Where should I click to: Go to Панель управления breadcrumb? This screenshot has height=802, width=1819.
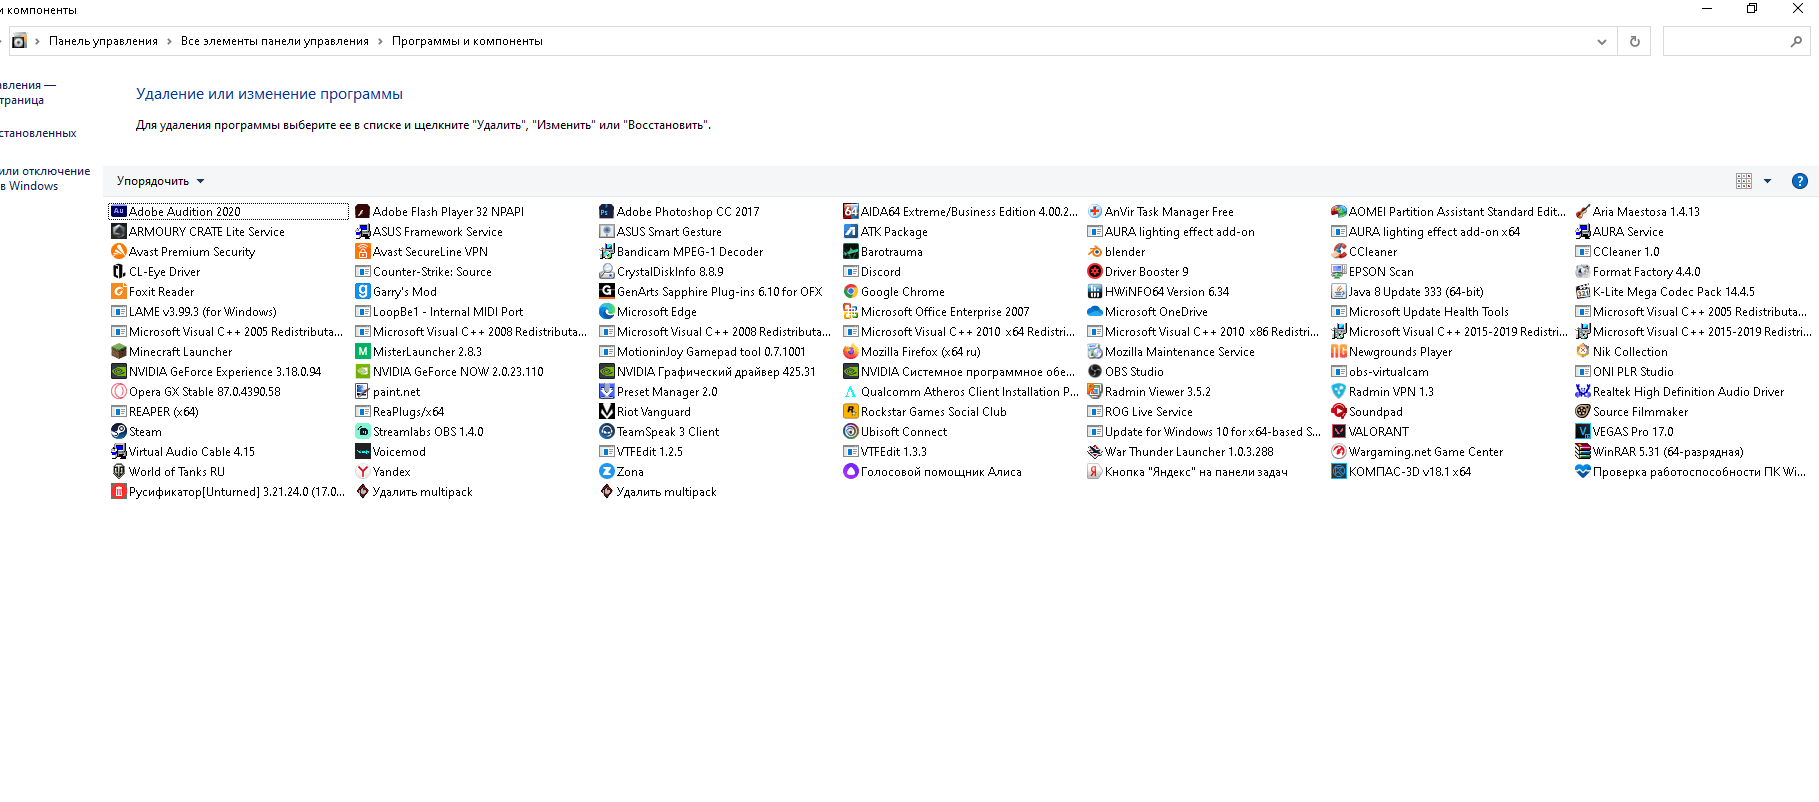point(103,41)
